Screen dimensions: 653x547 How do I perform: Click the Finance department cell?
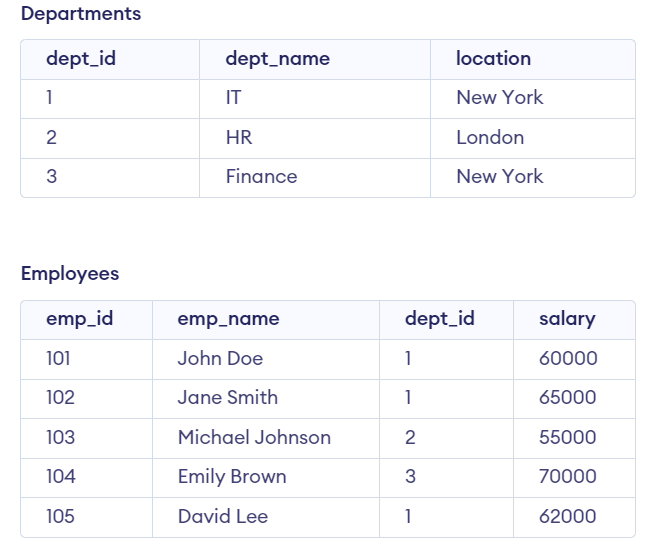pos(261,177)
